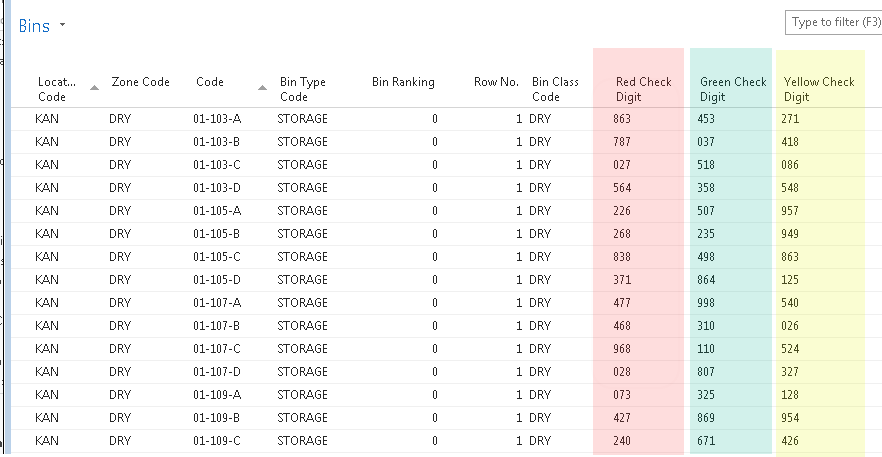Viewport: 882px width, 457px height.
Task: Select the Bin Type Code column header
Action: coord(302,89)
